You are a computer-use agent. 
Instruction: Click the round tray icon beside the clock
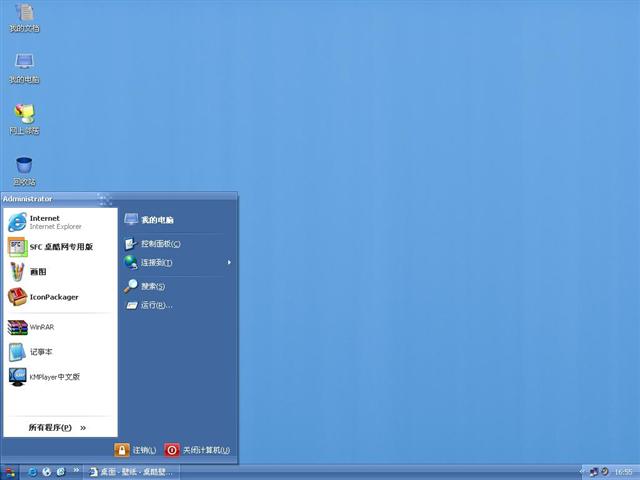(605, 471)
